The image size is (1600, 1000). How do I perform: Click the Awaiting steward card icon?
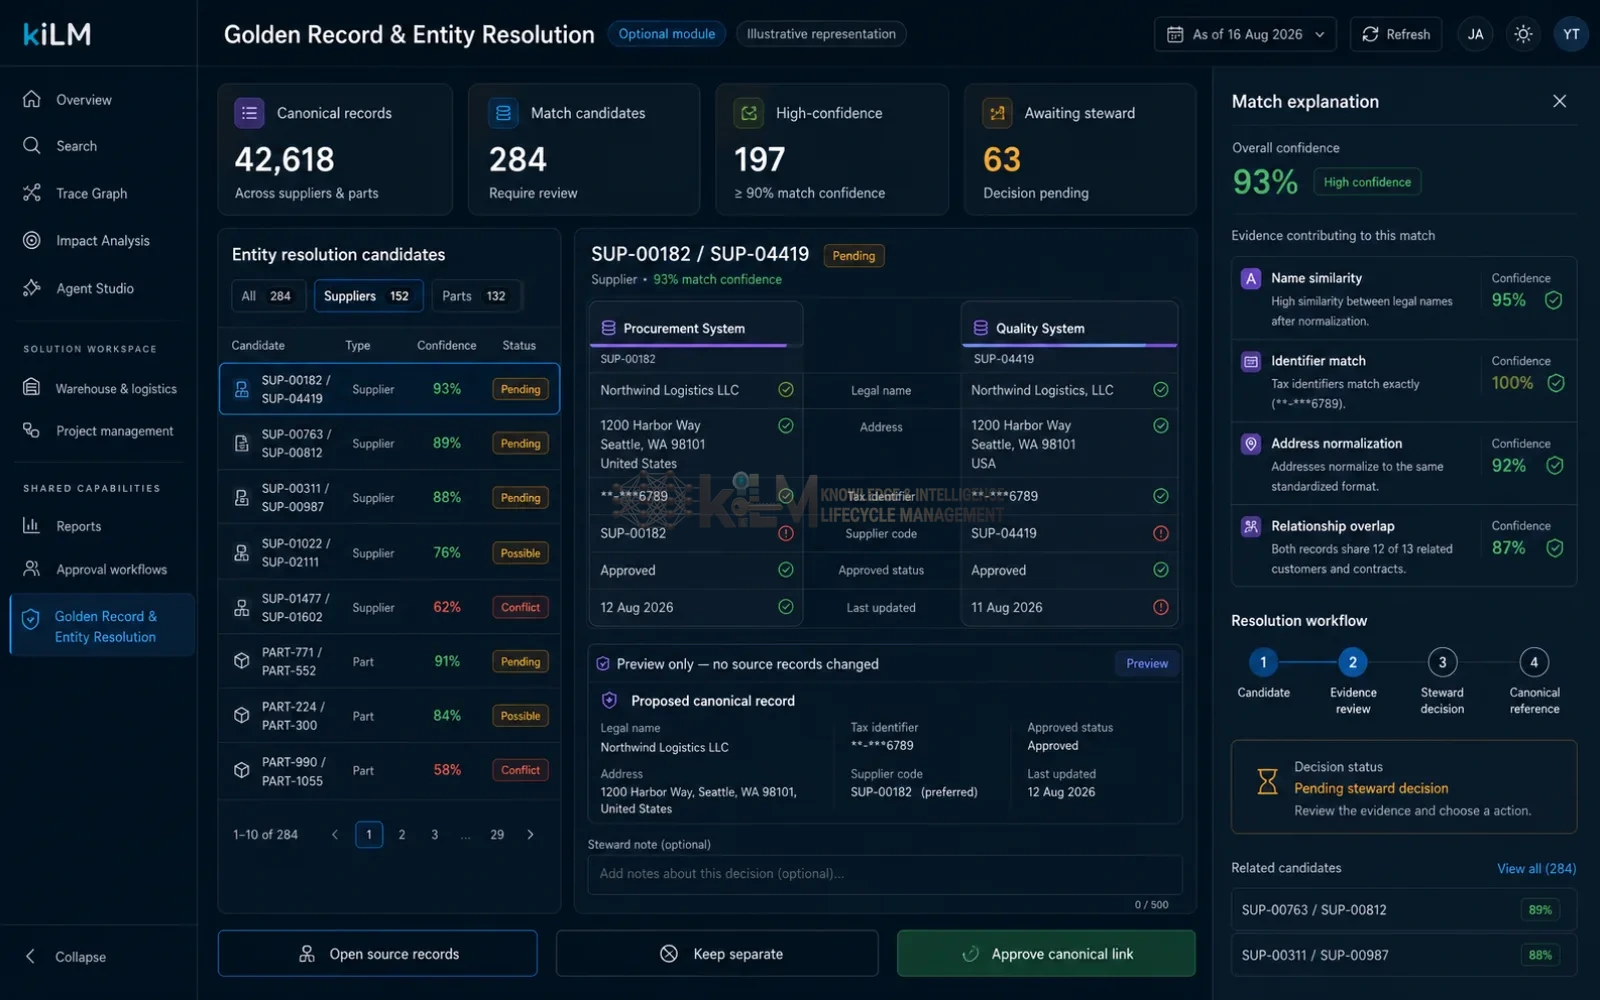[x=997, y=113]
